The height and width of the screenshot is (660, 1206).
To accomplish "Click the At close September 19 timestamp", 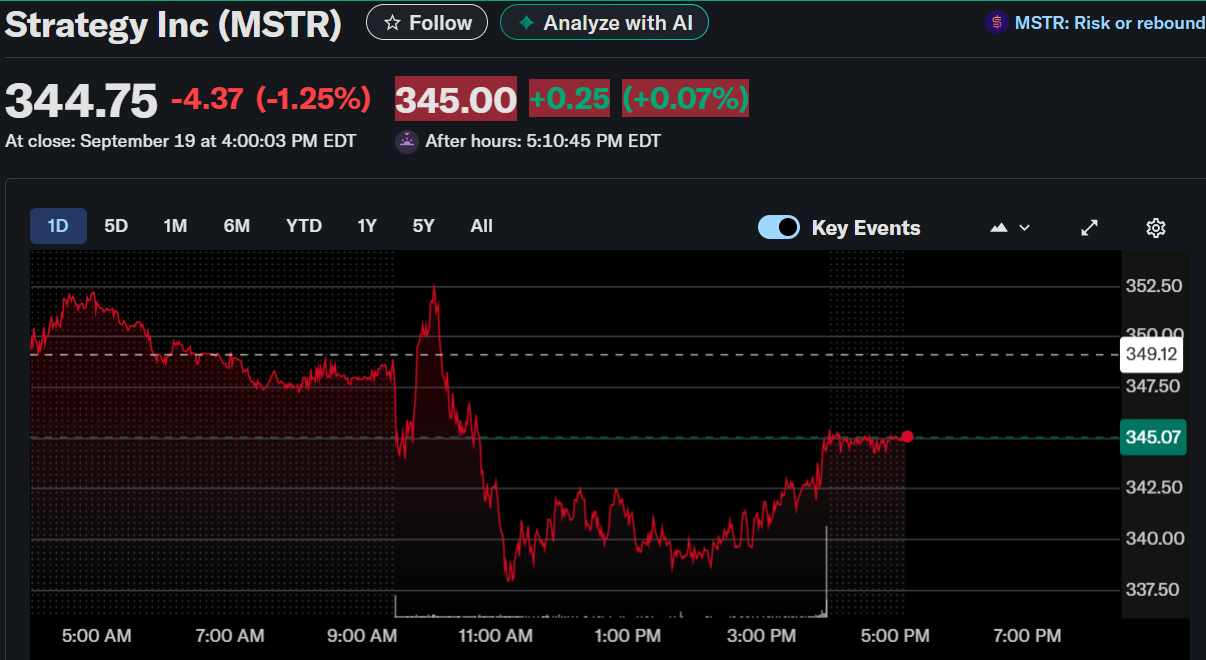I will tap(180, 141).
